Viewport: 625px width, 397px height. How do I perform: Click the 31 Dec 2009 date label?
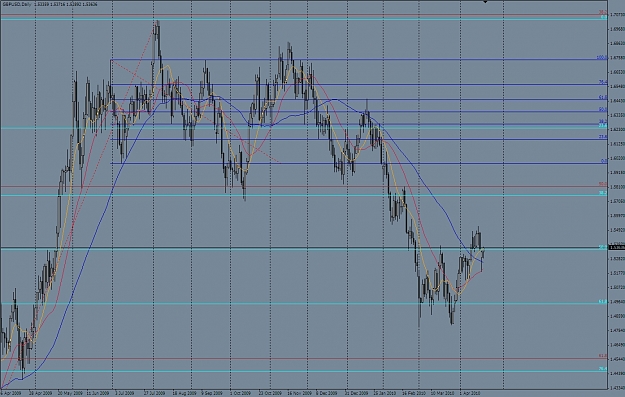point(356,393)
